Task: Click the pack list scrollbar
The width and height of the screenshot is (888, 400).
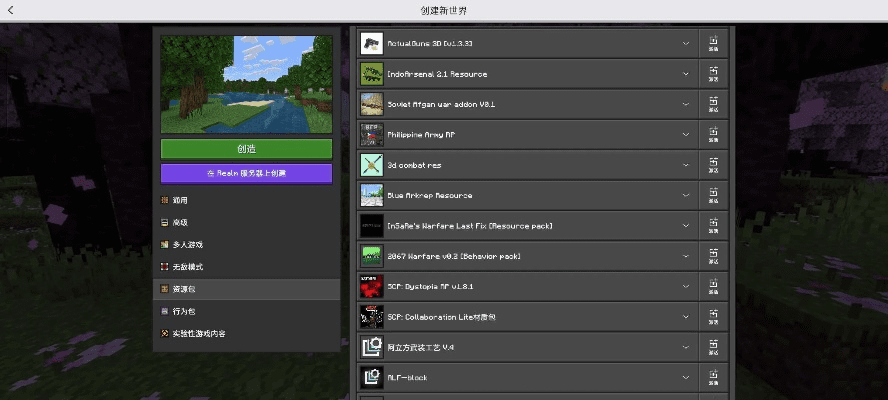Action: point(732,212)
